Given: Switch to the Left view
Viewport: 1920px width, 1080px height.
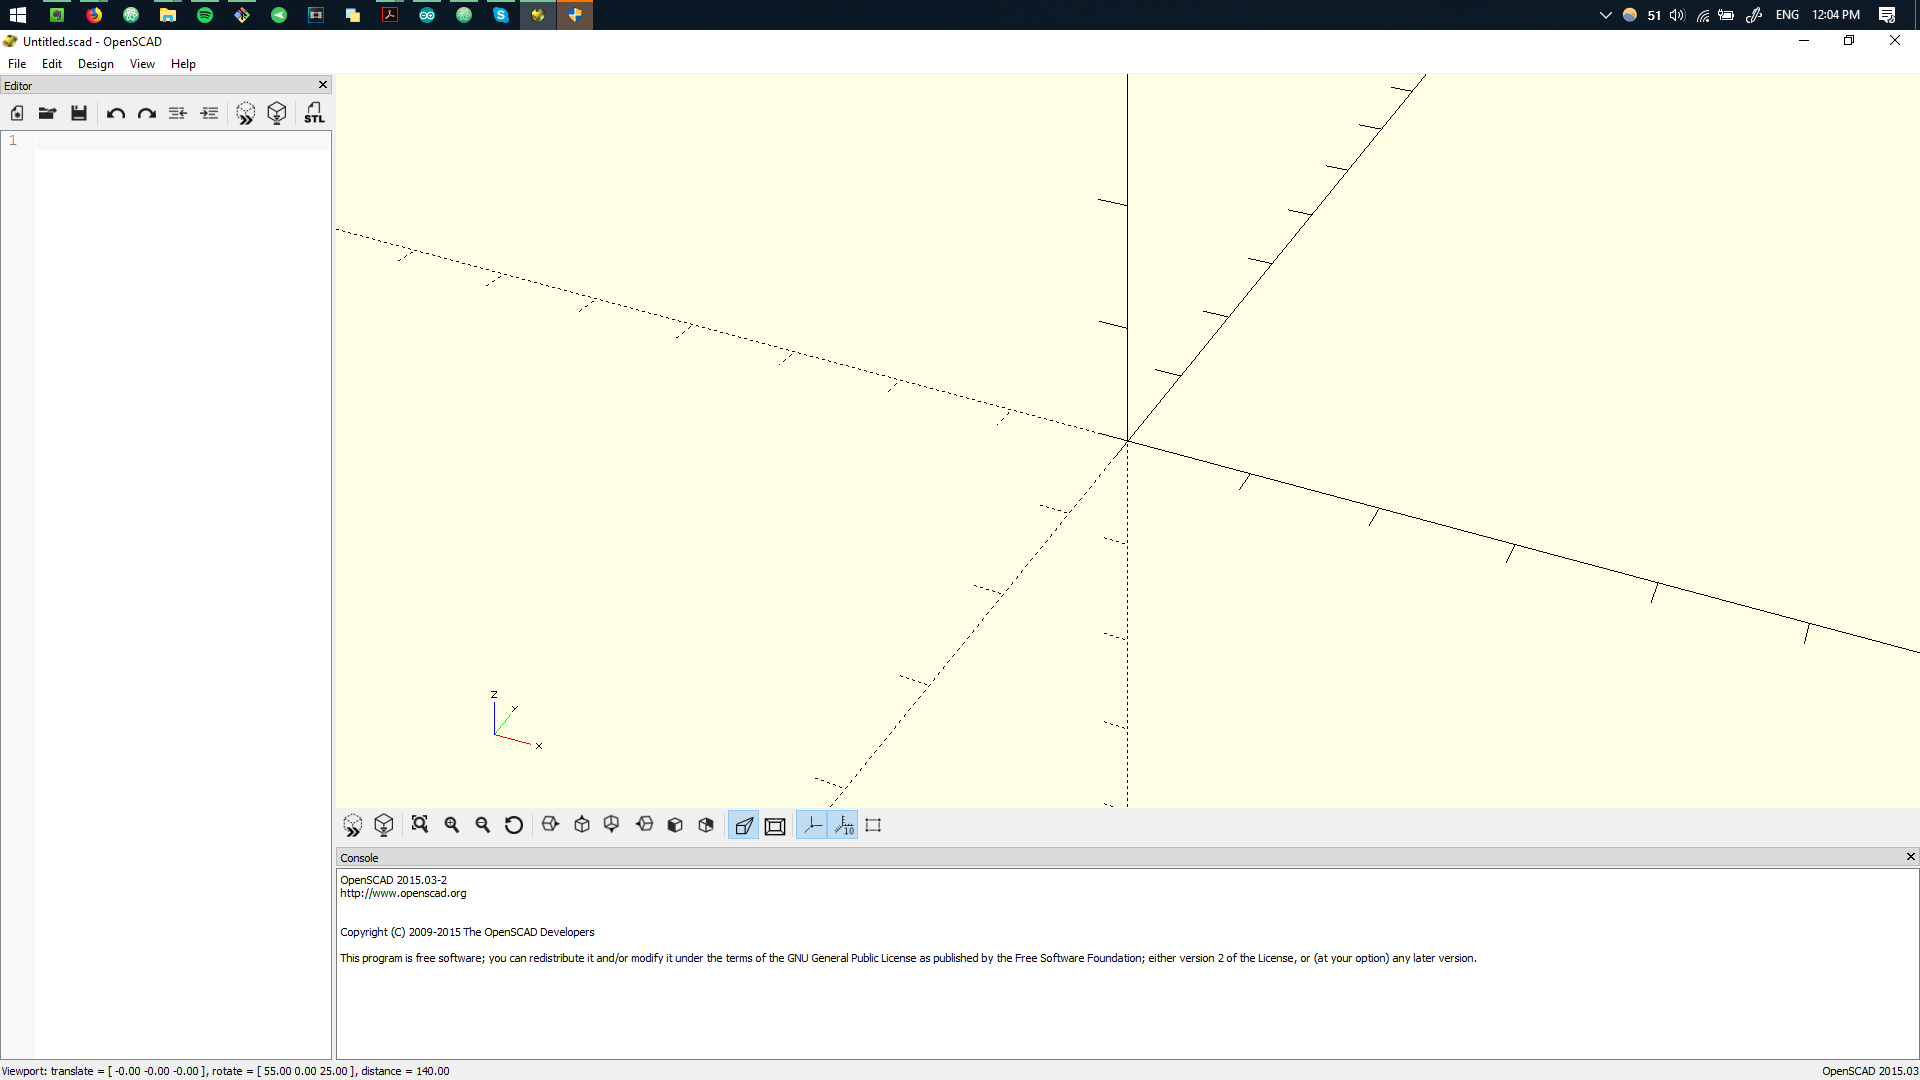Looking at the screenshot, I should pos(645,825).
